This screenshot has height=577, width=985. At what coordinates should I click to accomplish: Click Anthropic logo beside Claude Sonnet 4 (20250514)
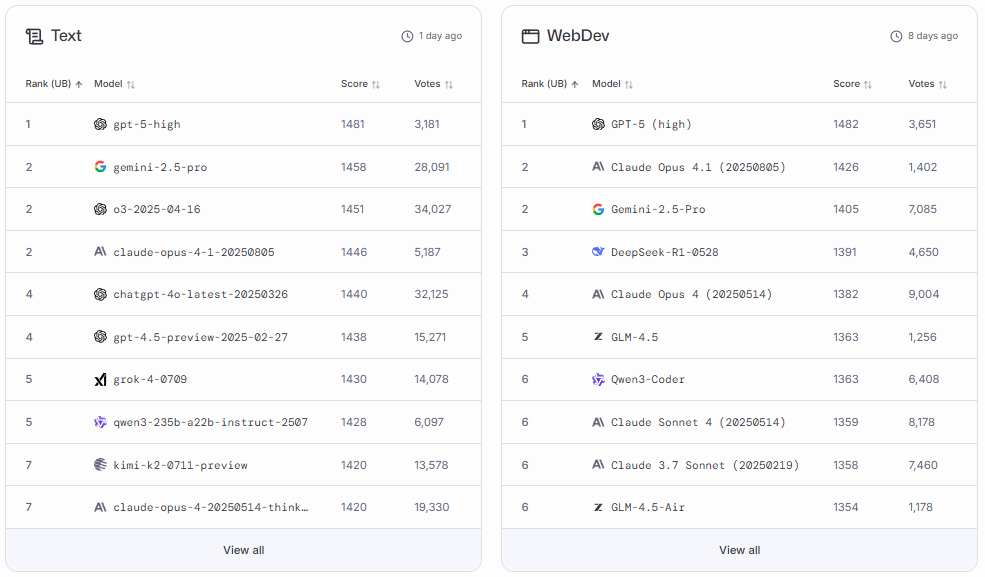pos(598,422)
